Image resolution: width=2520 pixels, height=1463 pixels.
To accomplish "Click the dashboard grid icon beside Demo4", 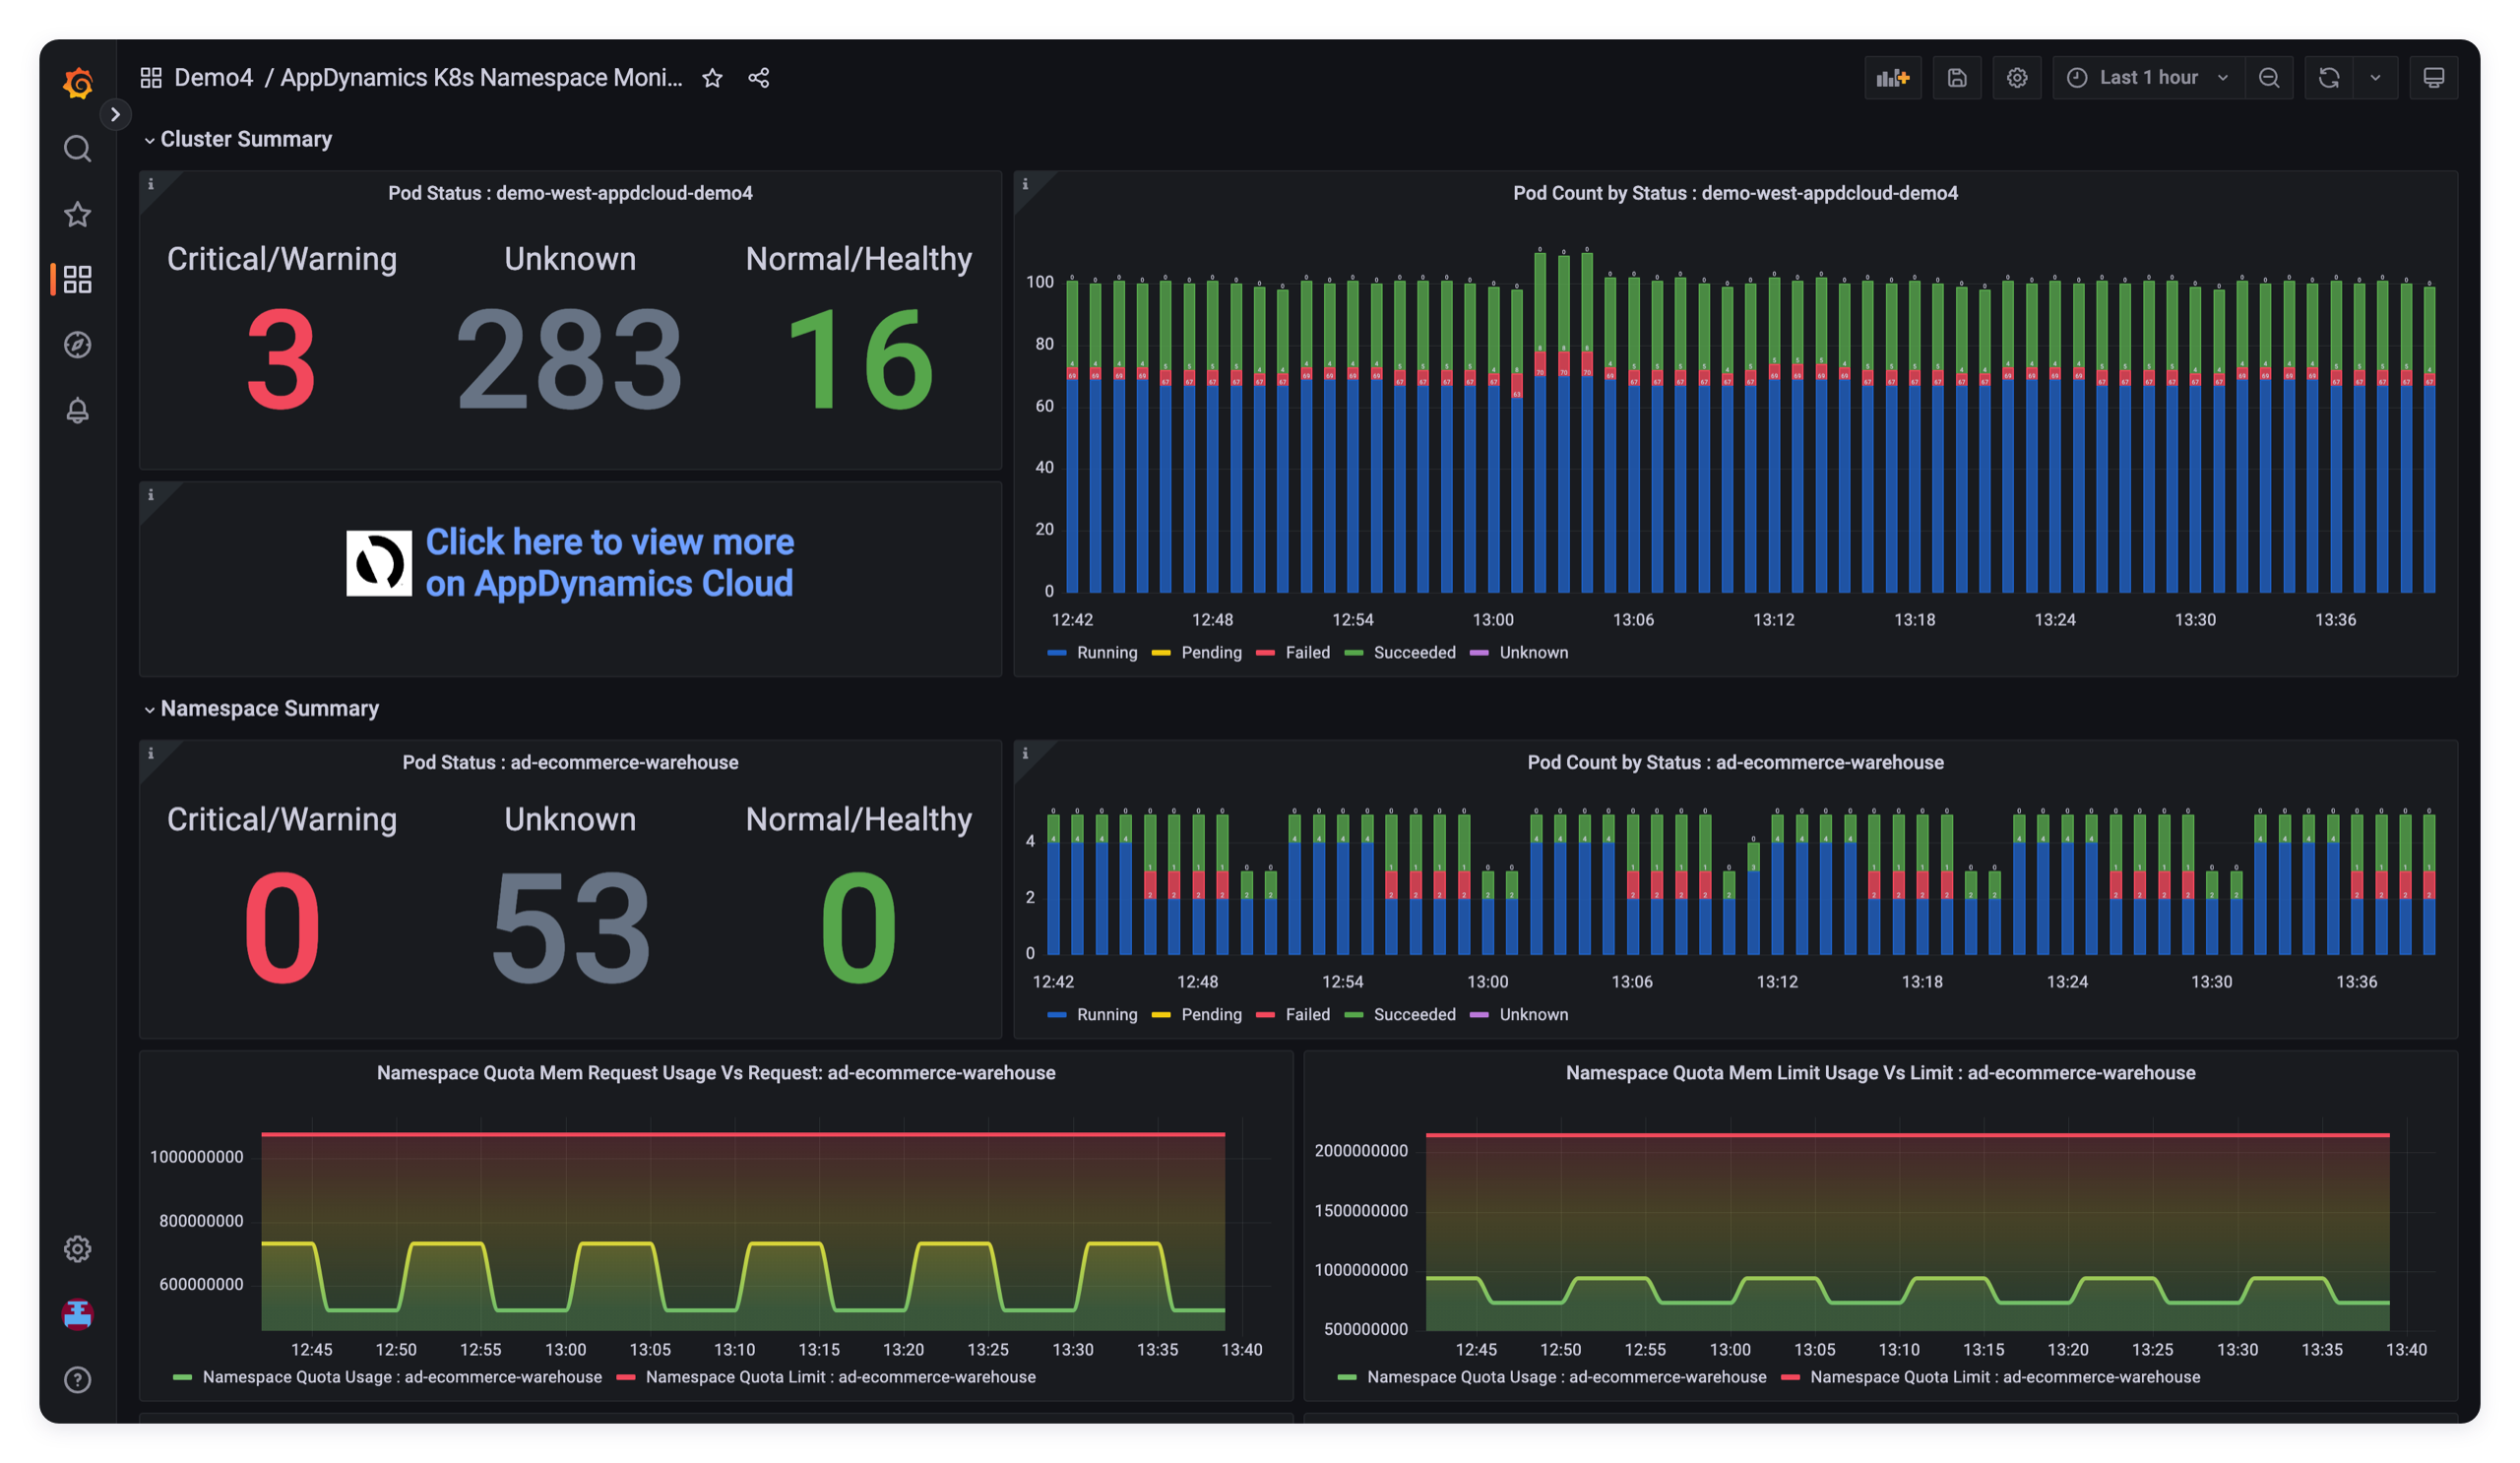I will pyautogui.click(x=151, y=77).
